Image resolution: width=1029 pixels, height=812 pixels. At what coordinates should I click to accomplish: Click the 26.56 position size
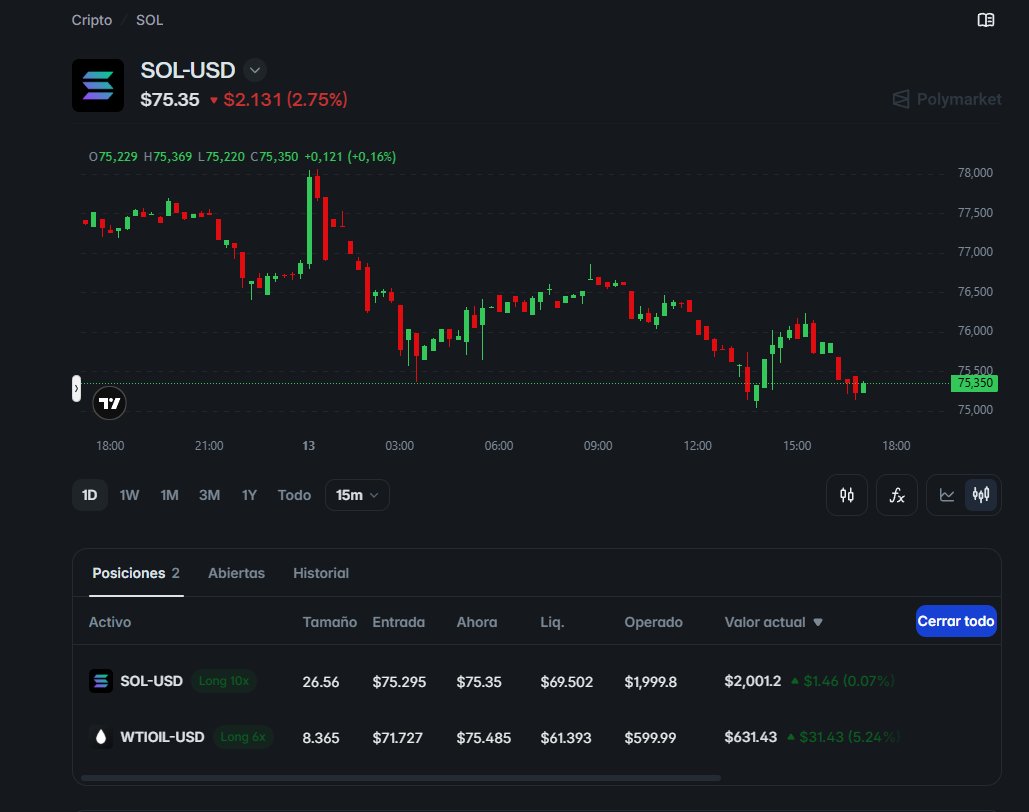tap(321, 682)
